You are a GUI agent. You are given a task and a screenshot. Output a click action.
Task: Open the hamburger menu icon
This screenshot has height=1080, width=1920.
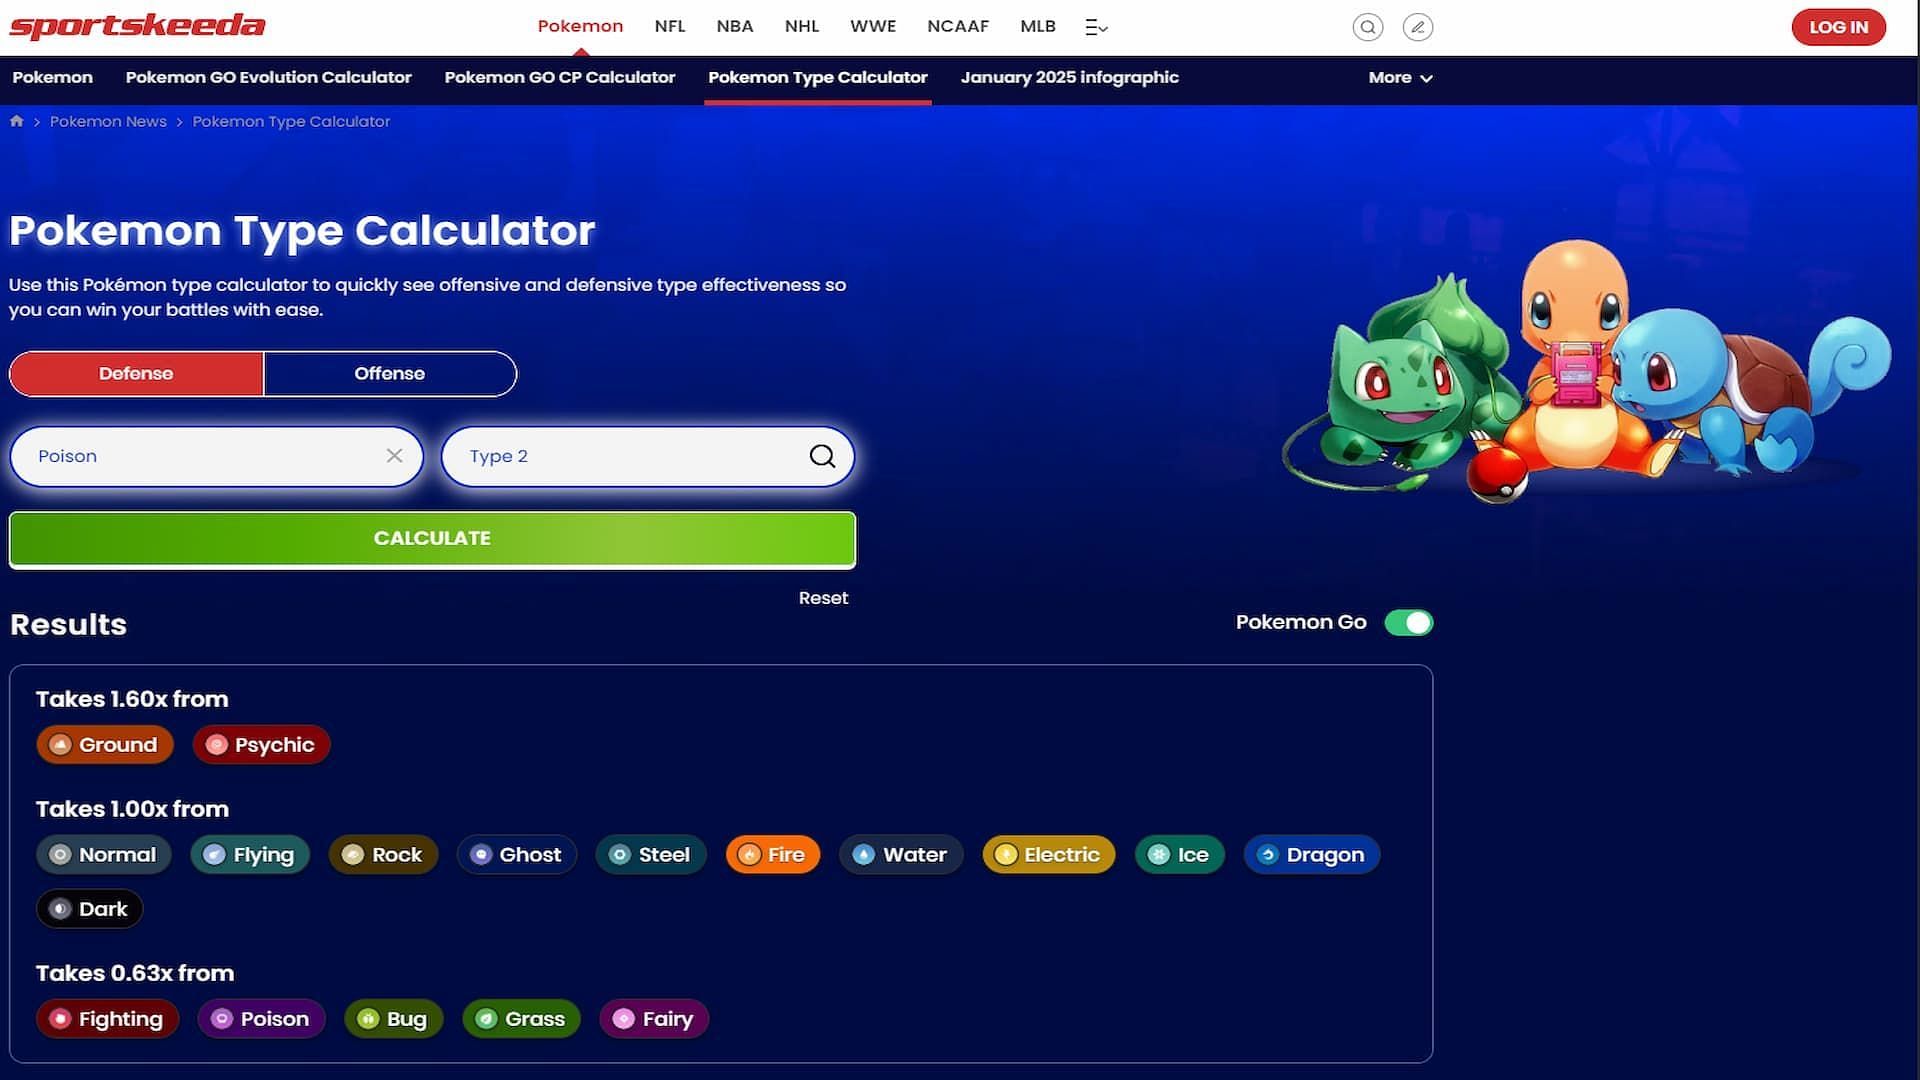coord(1096,25)
